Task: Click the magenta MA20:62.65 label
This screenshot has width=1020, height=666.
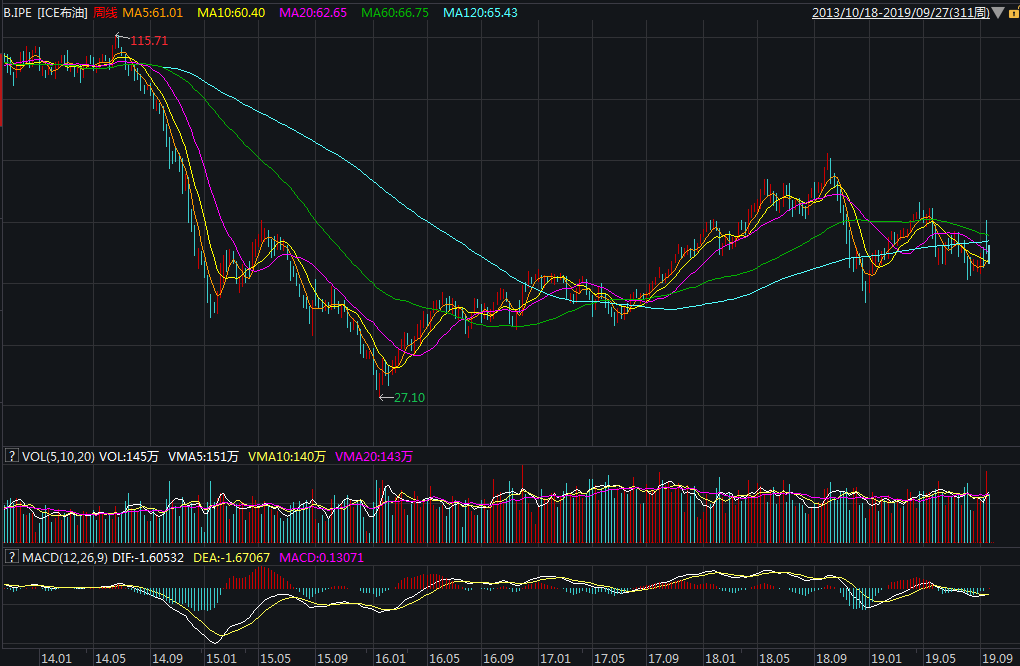Action: [313, 13]
